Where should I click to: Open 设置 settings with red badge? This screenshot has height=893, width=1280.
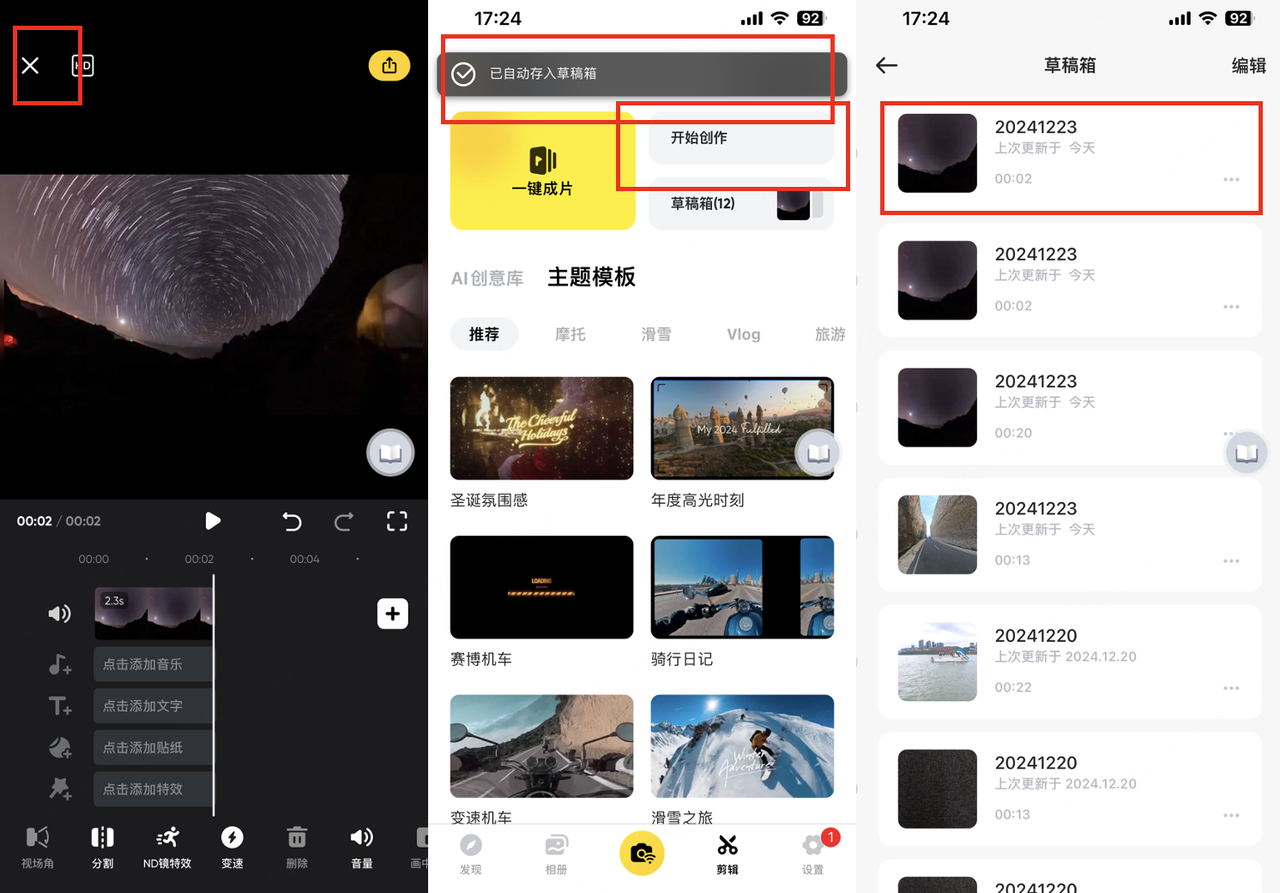tap(813, 854)
